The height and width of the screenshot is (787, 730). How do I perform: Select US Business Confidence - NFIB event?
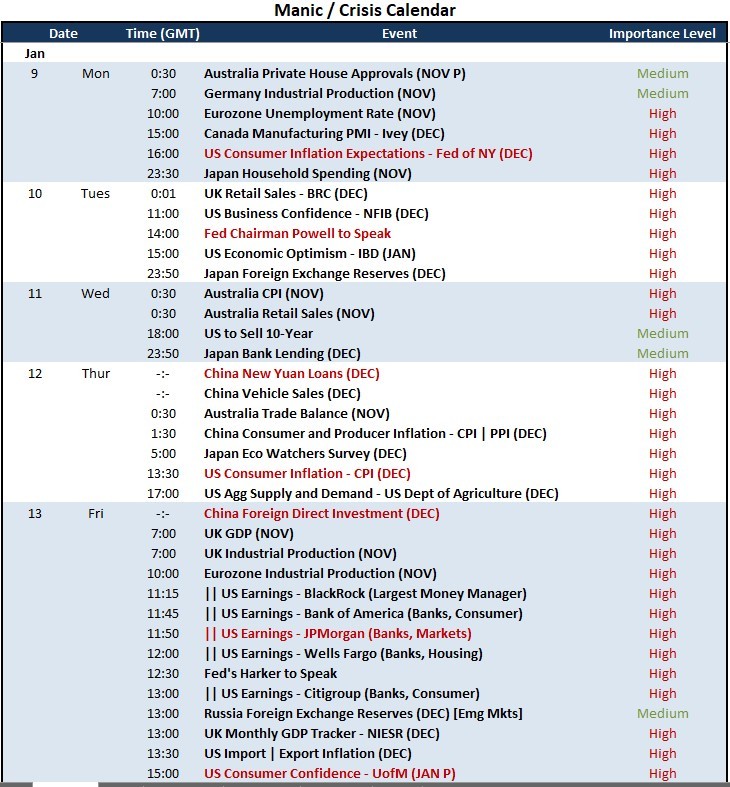pos(316,214)
